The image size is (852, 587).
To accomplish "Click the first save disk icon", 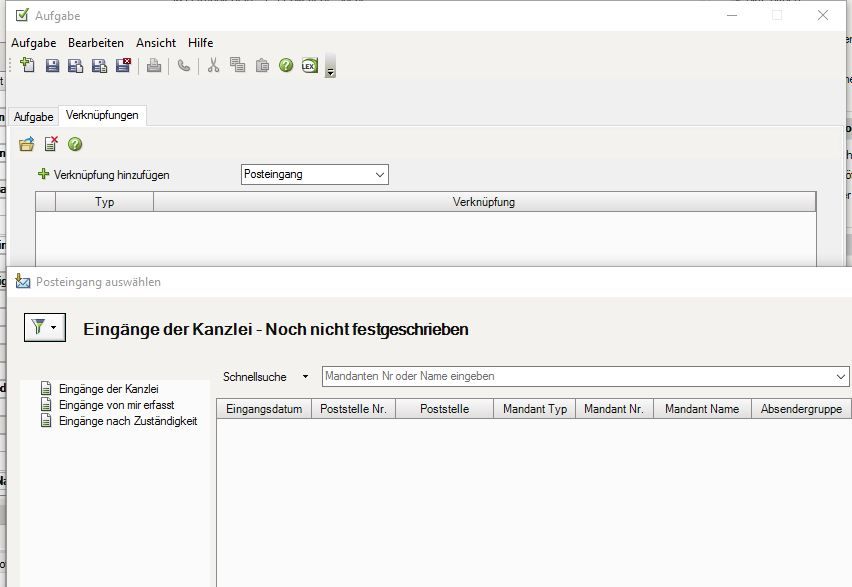I will coord(52,66).
